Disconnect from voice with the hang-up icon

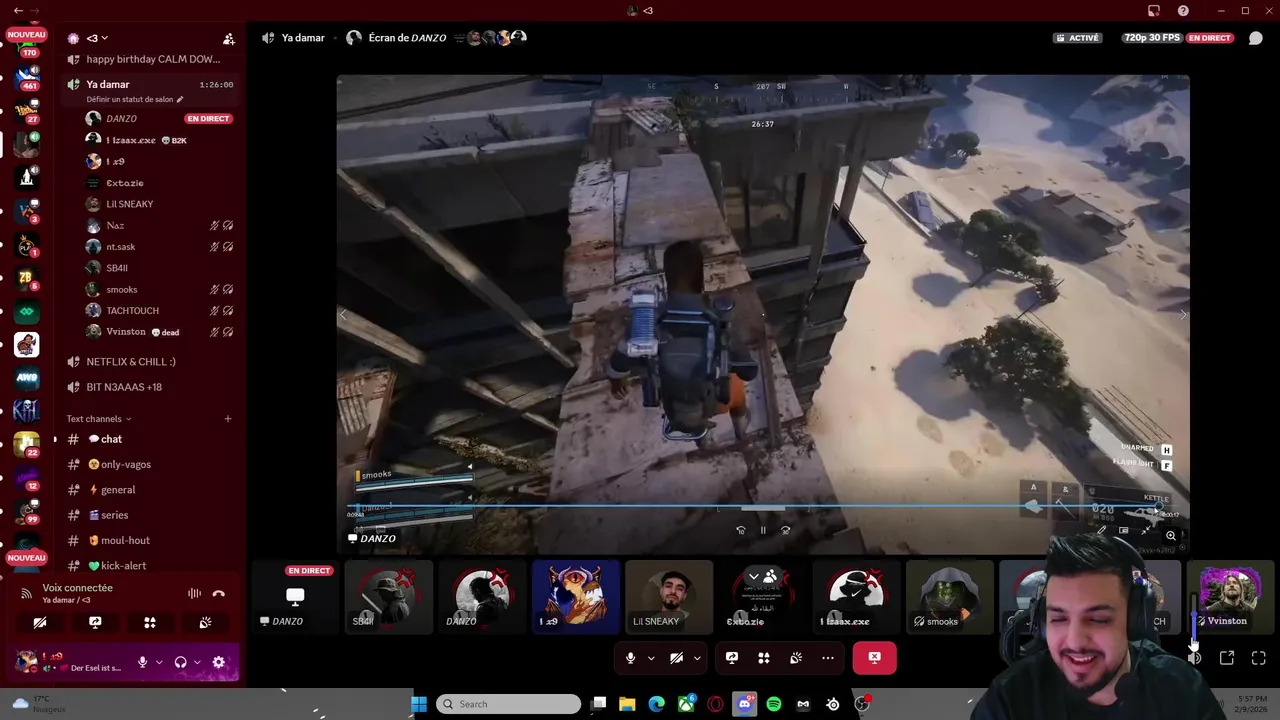(219, 593)
